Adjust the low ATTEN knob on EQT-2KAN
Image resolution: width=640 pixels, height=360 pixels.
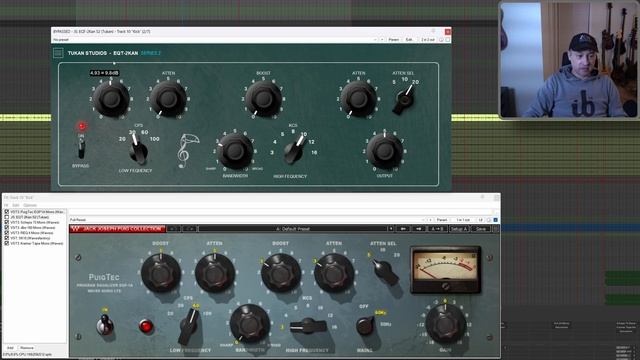(168, 98)
